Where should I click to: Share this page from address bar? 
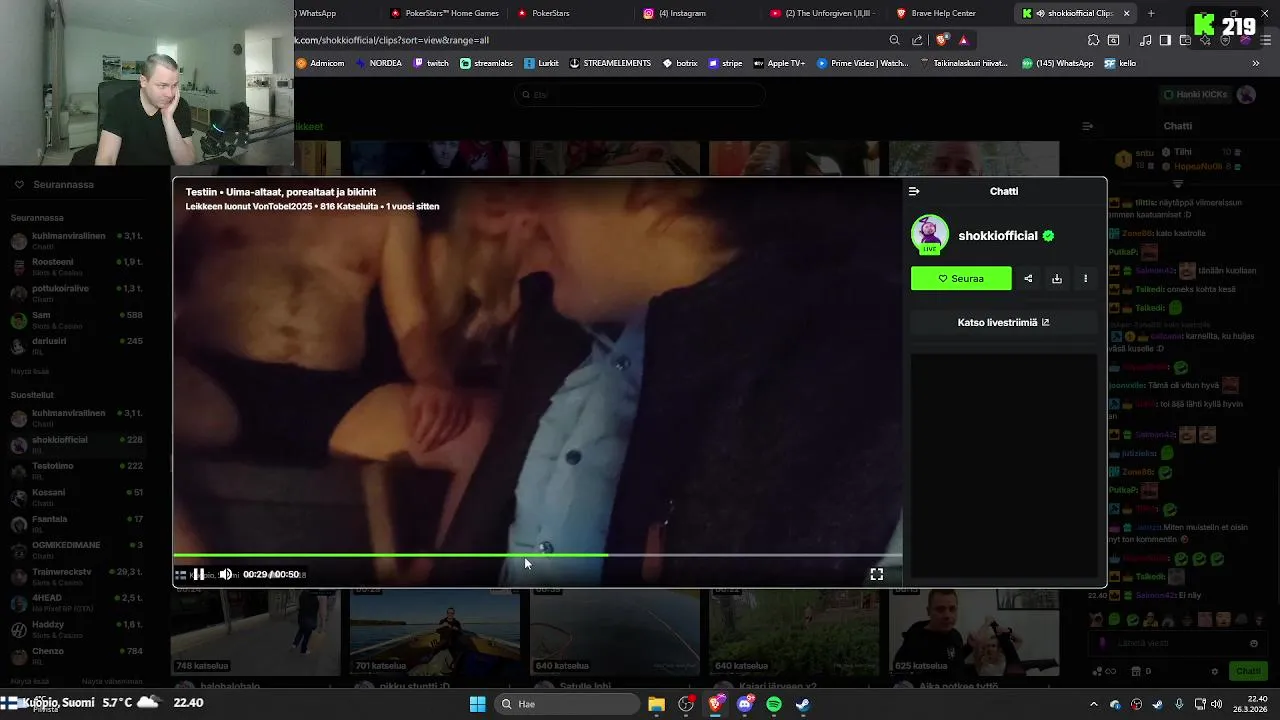click(x=917, y=40)
